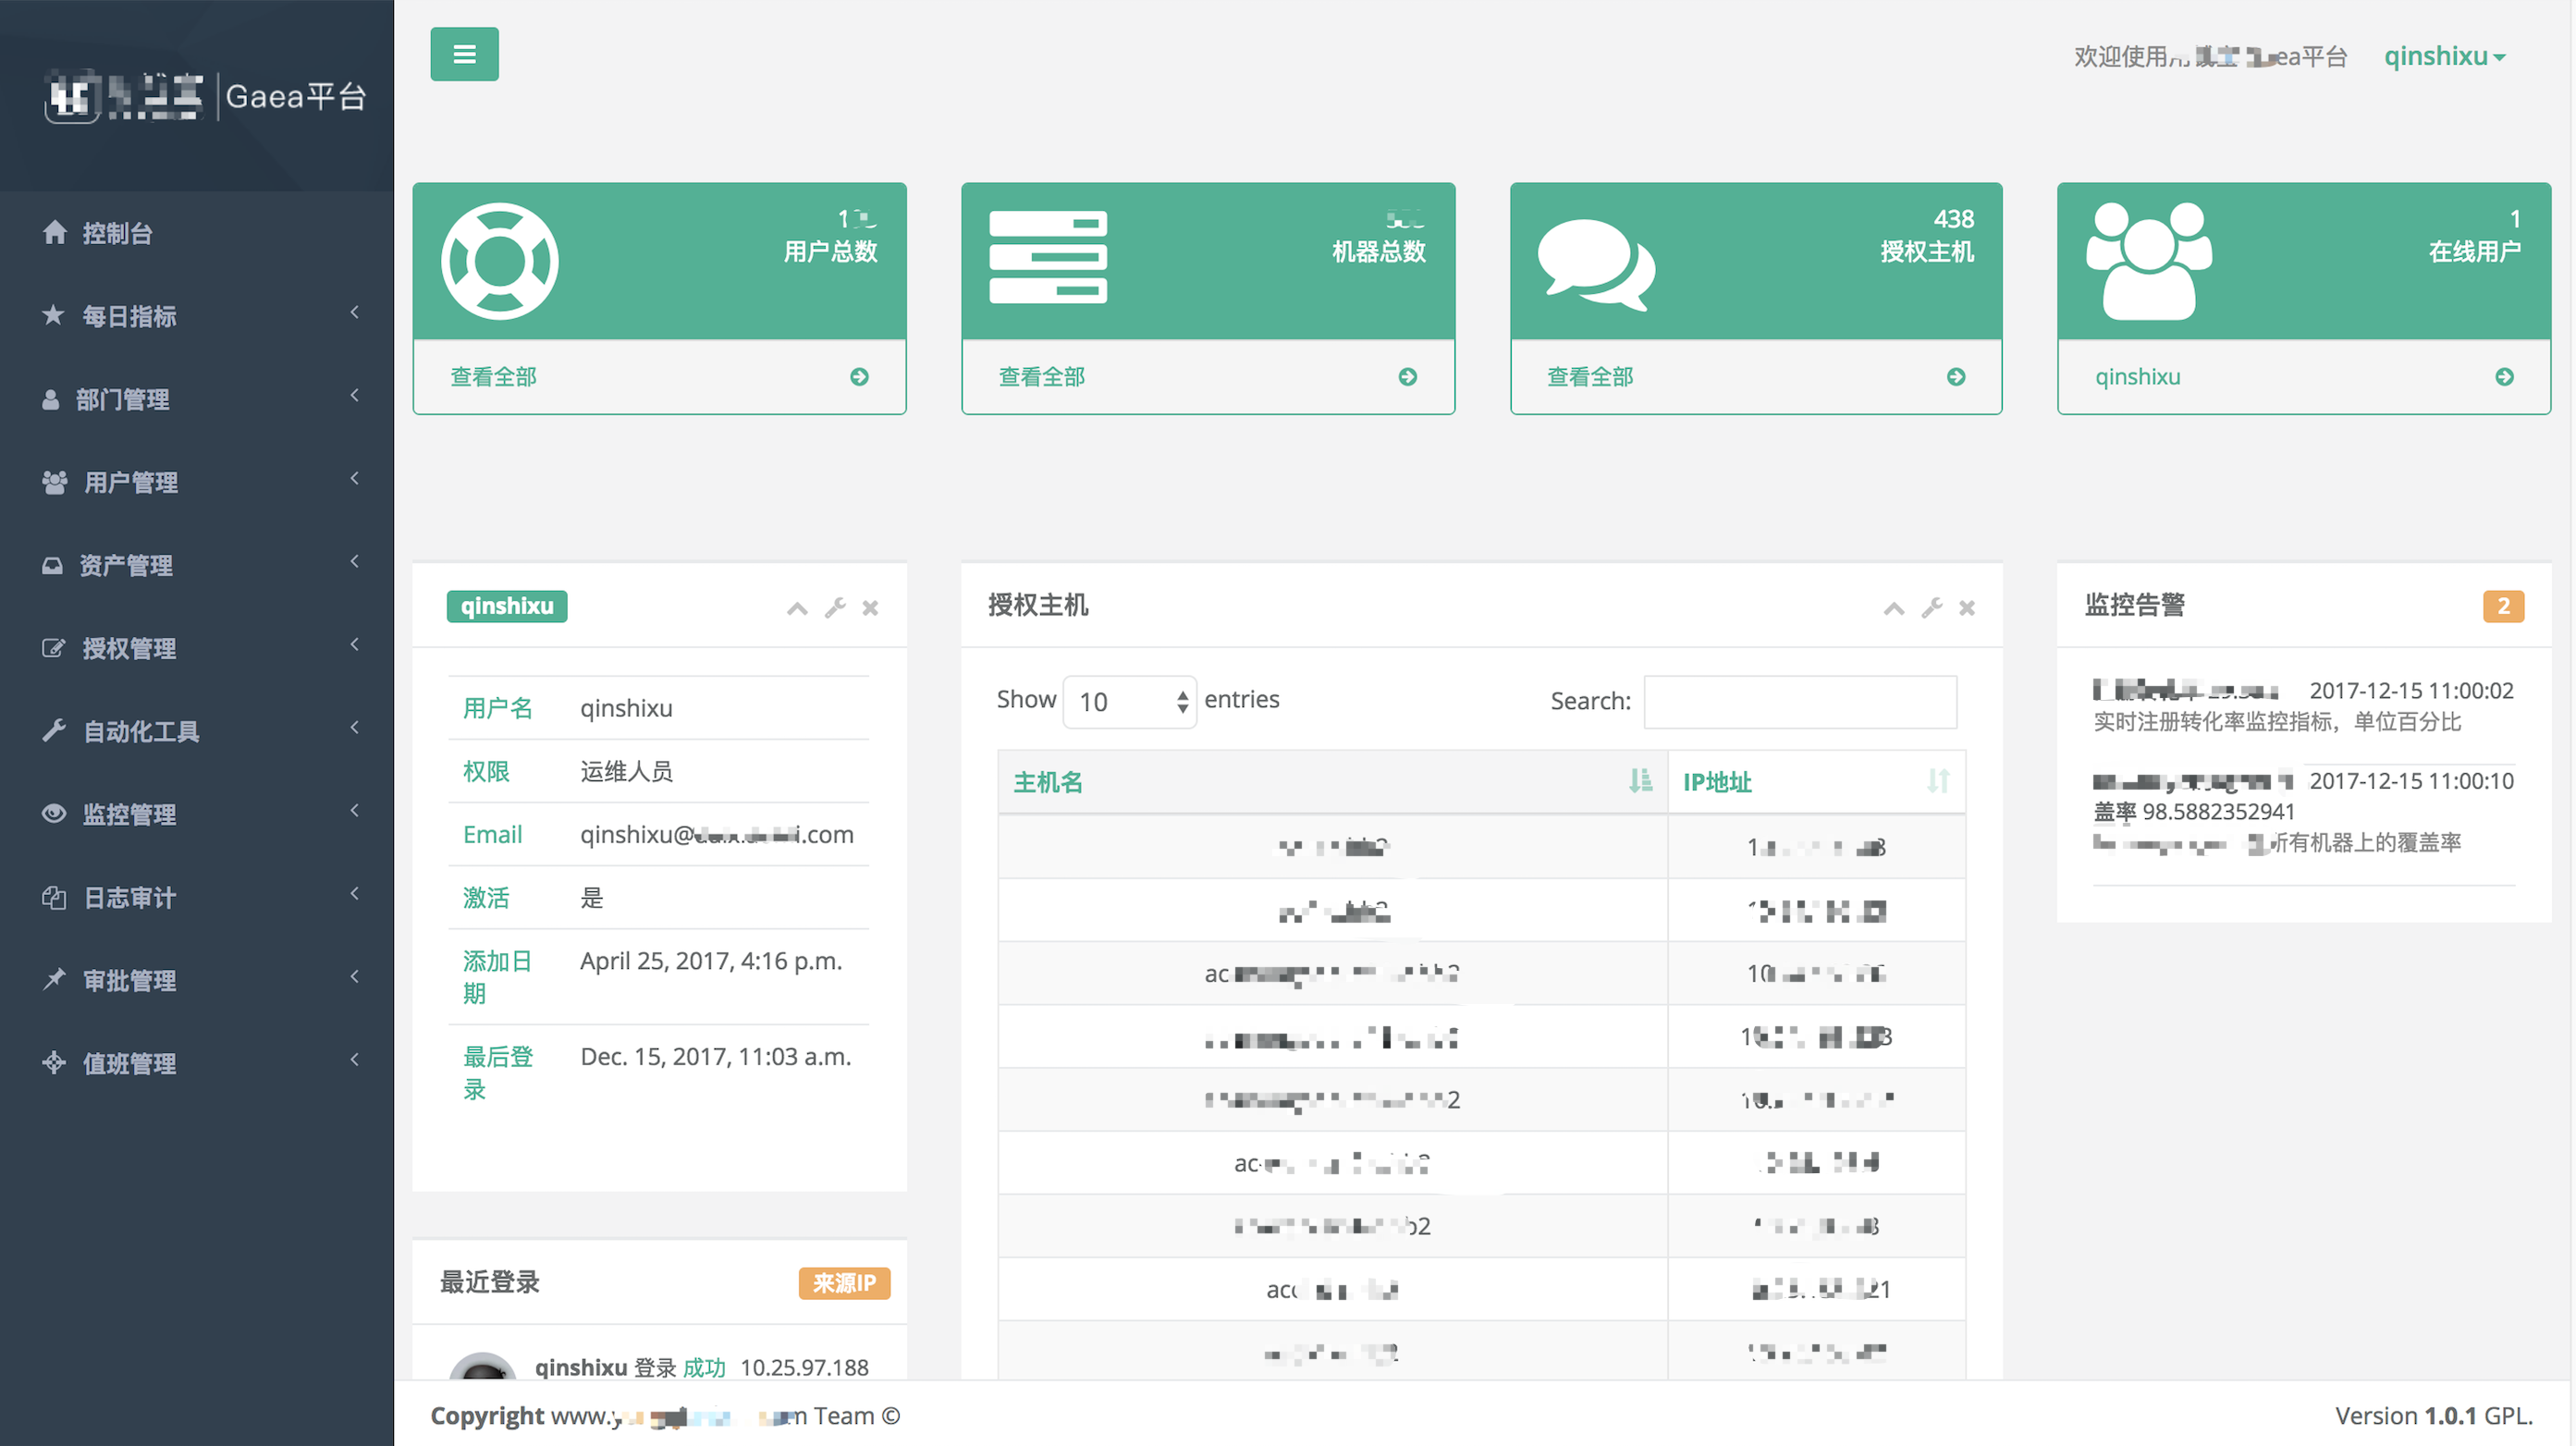The width and height of the screenshot is (2576, 1446).
Task: Expand the 监控管理 menu chevron
Action: click(x=354, y=811)
